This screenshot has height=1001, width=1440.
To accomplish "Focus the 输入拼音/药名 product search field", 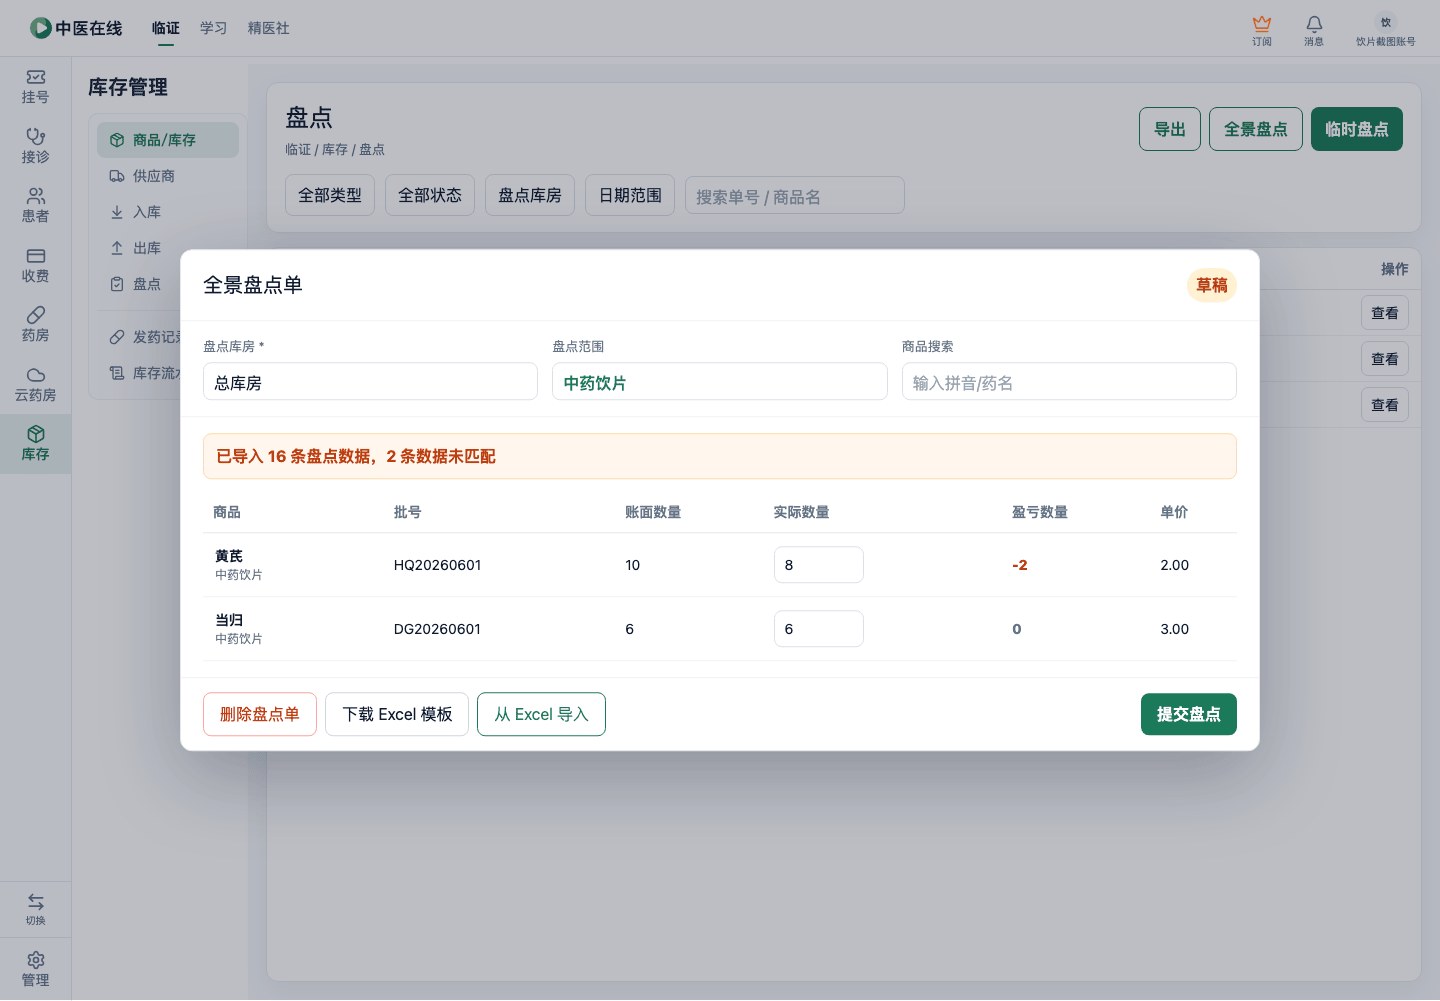I will click(1069, 382).
